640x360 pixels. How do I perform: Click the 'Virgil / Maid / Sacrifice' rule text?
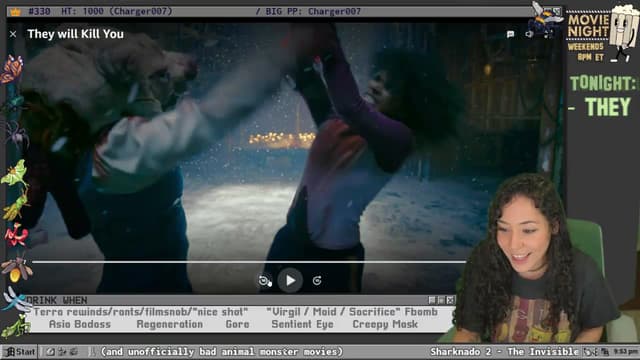pyautogui.click(x=333, y=312)
